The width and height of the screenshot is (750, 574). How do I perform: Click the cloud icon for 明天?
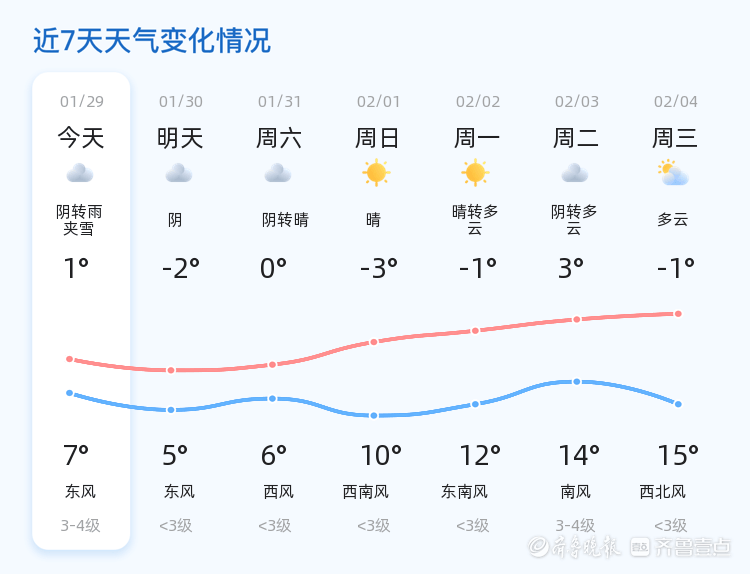pos(179,174)
